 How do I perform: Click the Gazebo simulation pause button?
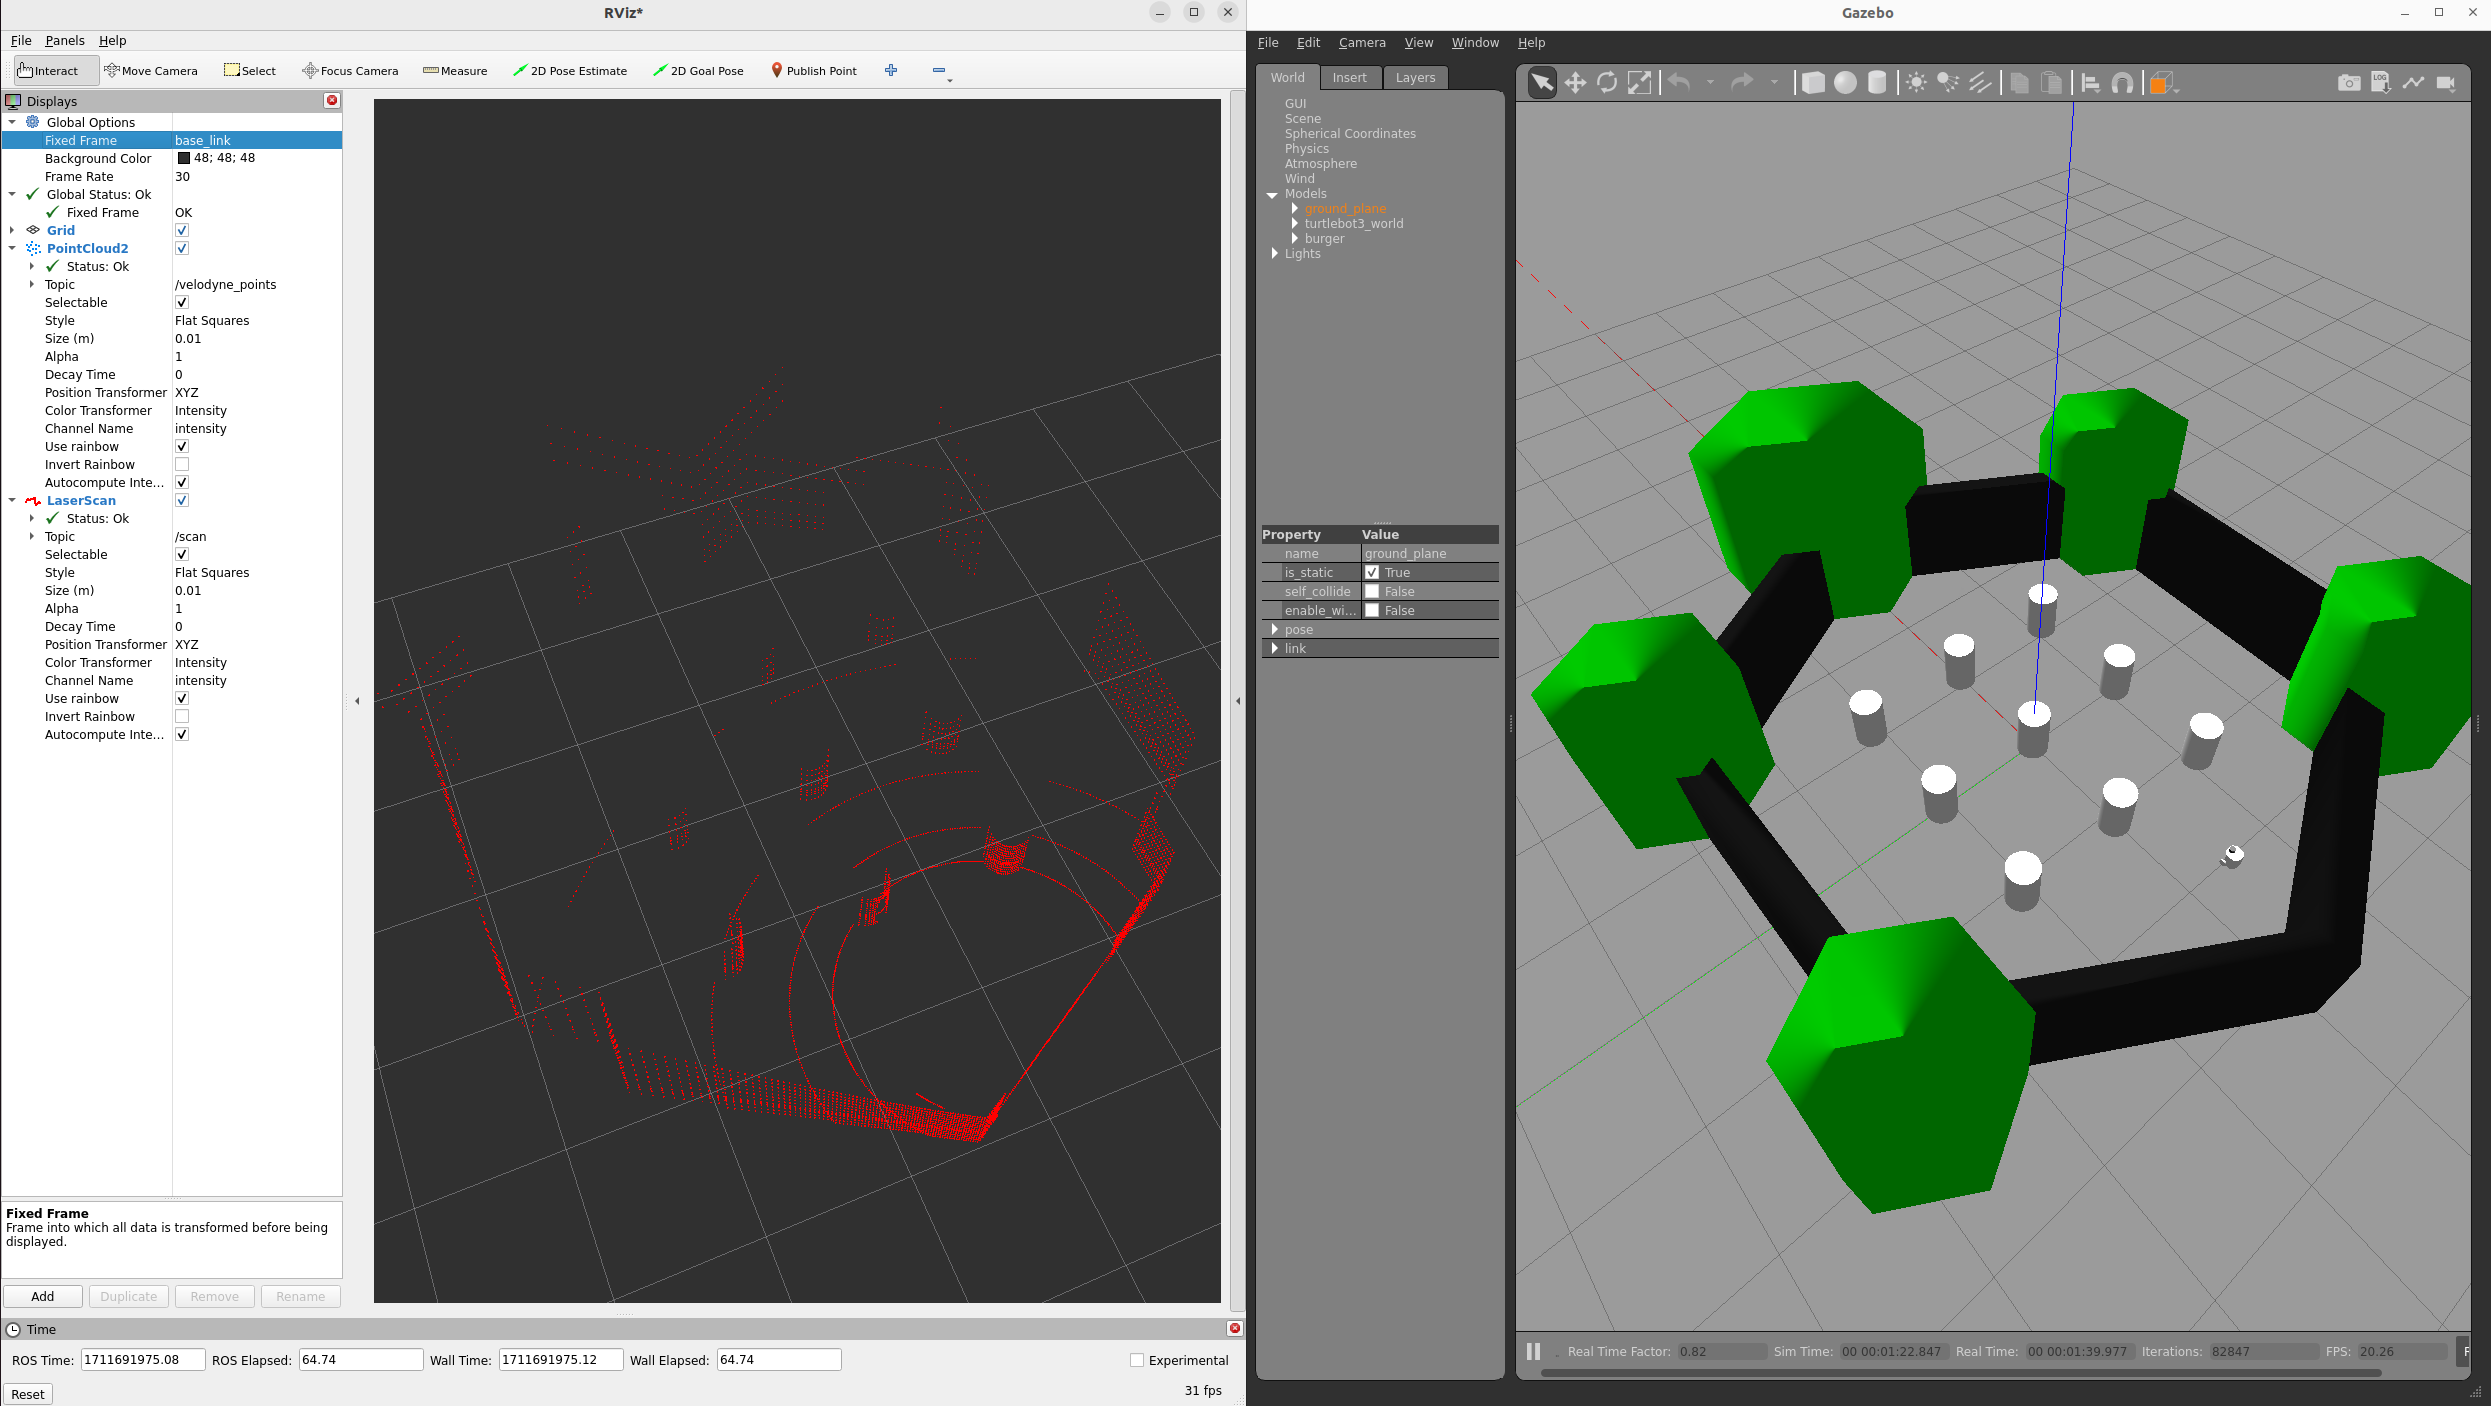(1533, 1351)
